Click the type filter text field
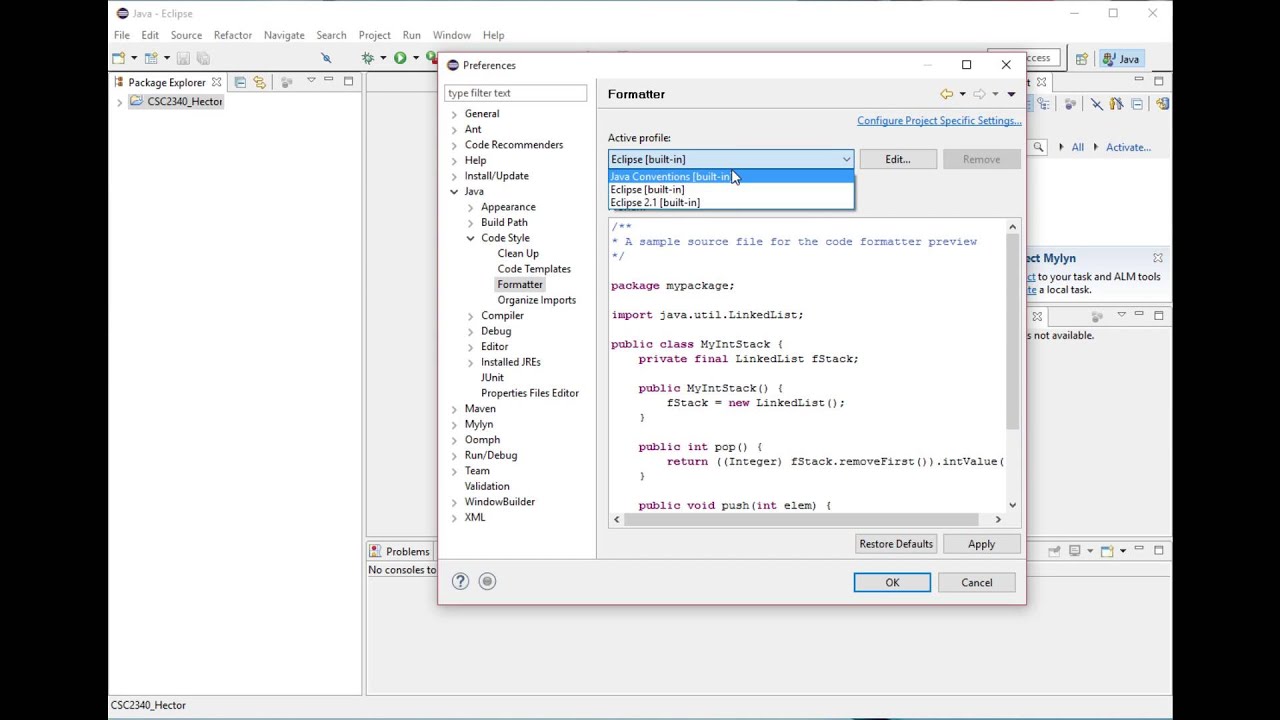Viewport: 1280px width, 720px height. (x=516, y=93)
